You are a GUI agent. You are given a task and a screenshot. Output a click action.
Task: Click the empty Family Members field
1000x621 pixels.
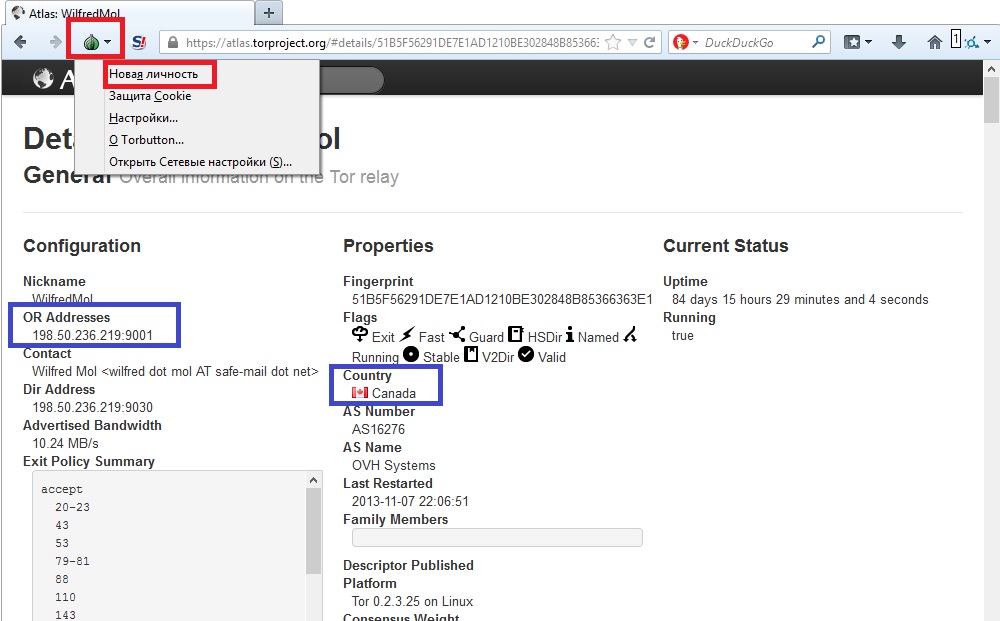click(x=497, y=537)
